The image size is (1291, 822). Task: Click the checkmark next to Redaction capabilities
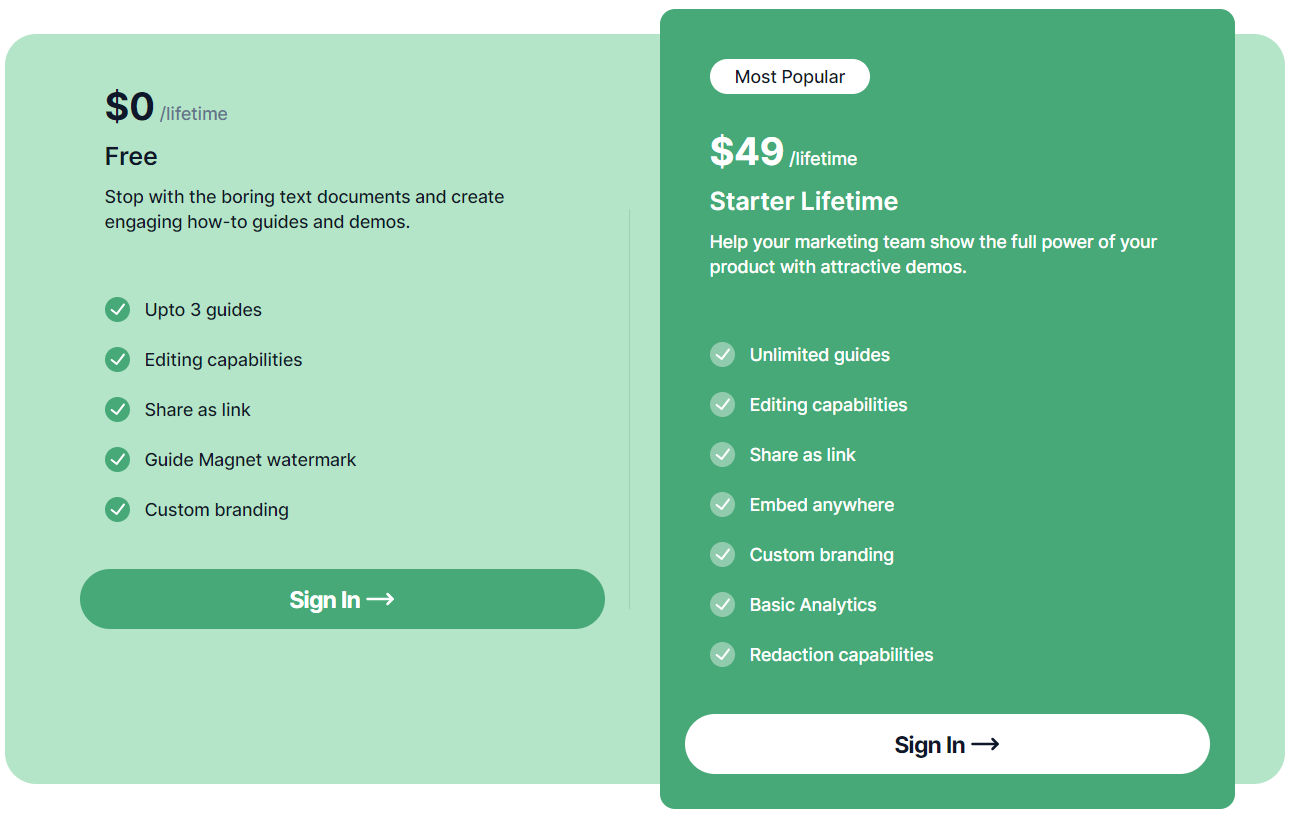click(x=722, y=654)
